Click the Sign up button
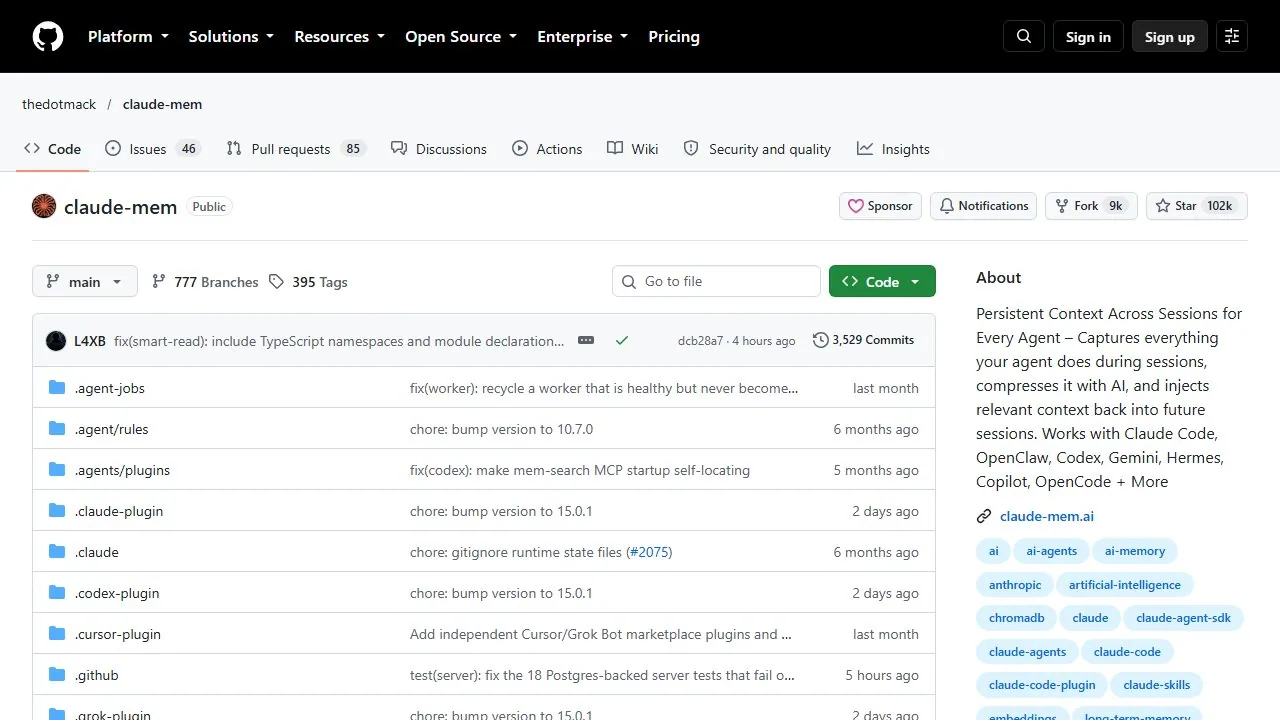 pyautogui.click(x=1170, y=36)
